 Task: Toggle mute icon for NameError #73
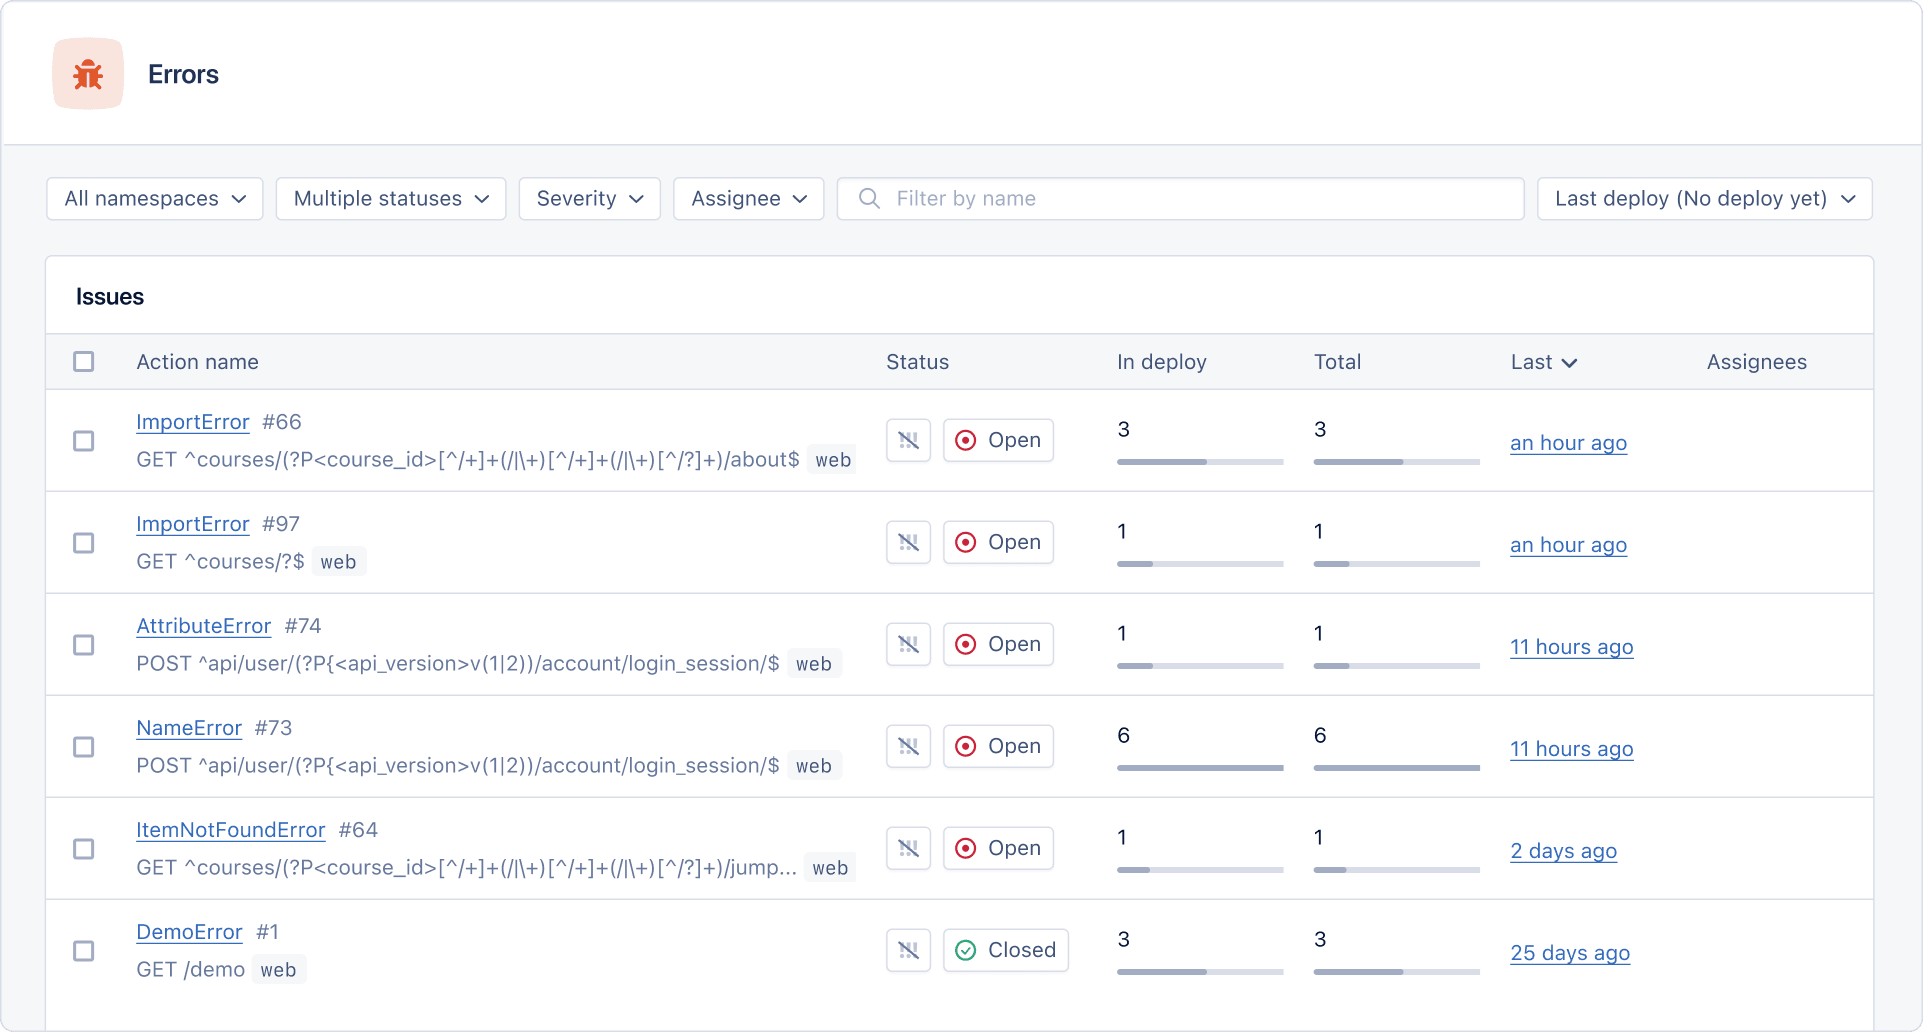[x=908, y=746]
